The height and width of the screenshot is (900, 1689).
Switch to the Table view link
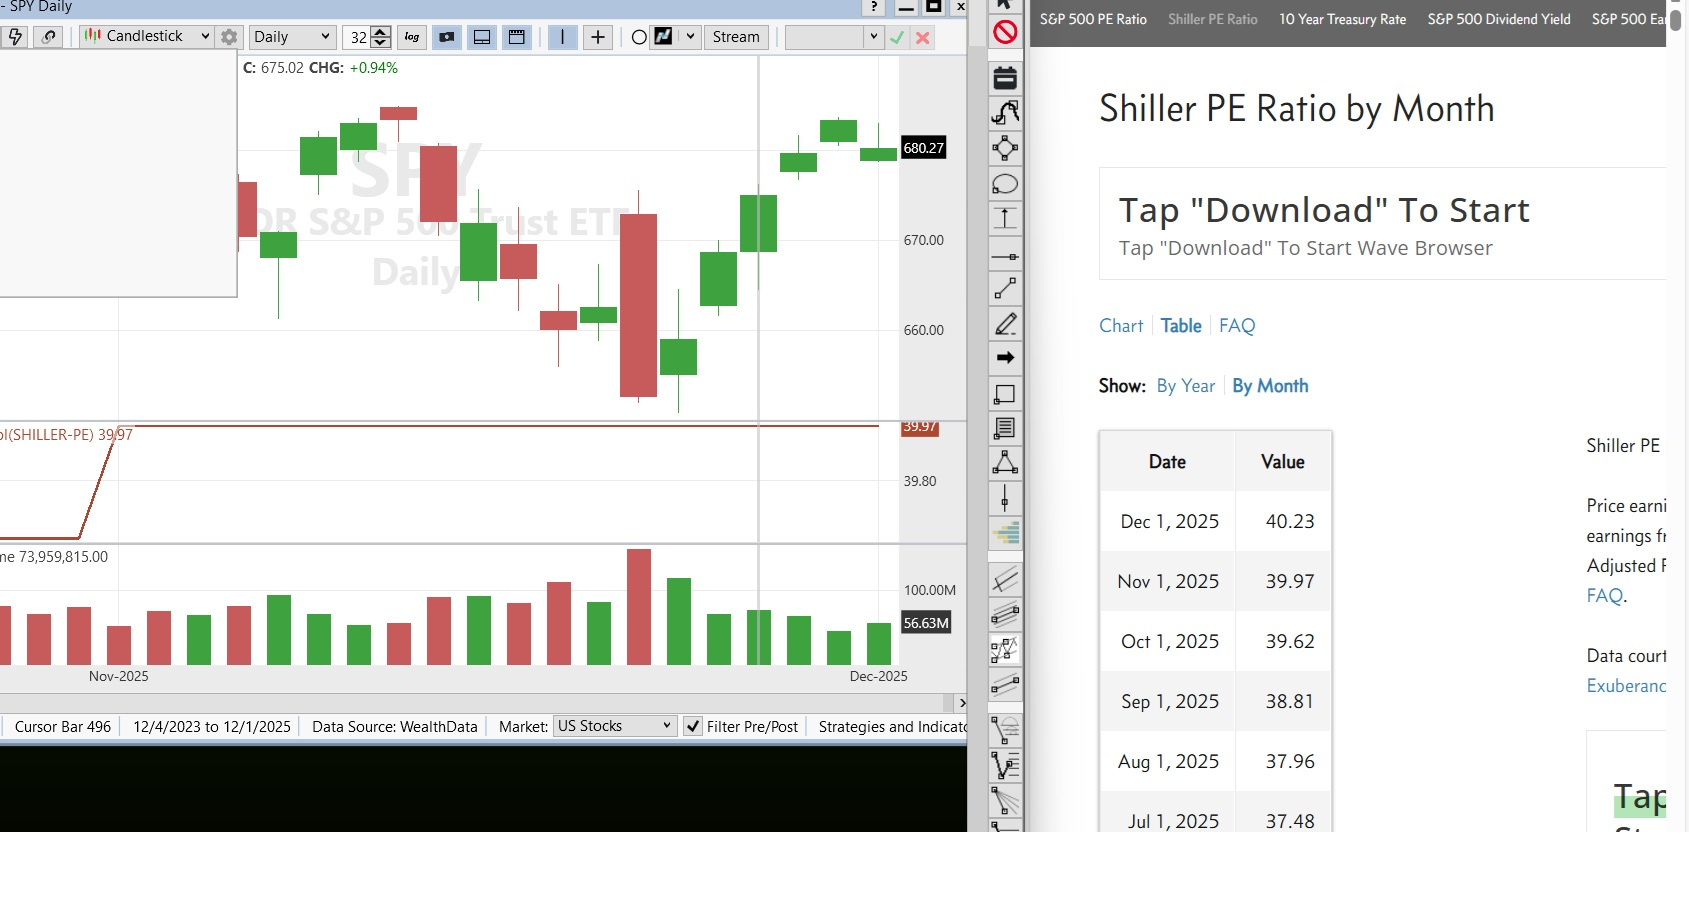(1181, 326)
